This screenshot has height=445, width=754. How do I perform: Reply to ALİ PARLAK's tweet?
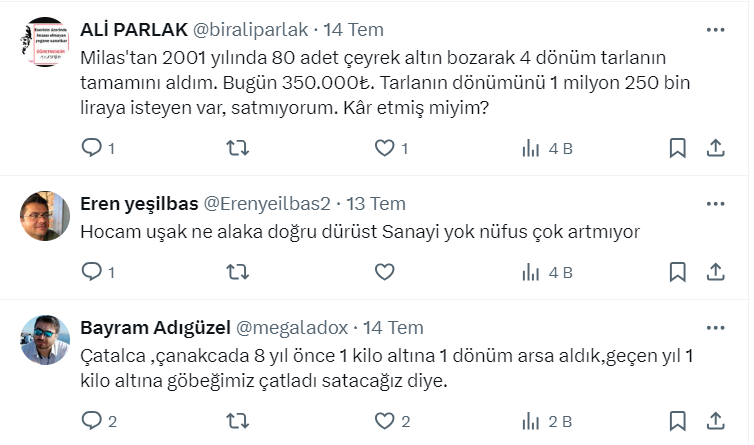pyautogui.click(x=92, y=148)
